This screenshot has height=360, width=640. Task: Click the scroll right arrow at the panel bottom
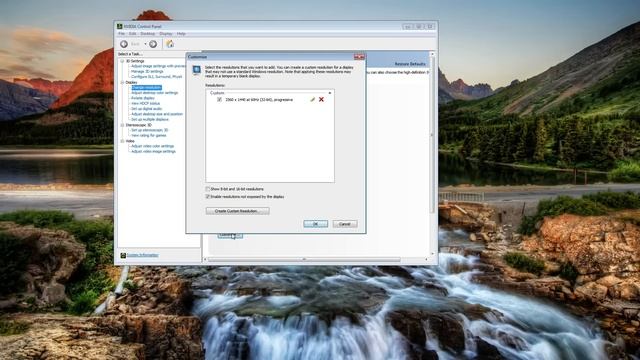427,259
